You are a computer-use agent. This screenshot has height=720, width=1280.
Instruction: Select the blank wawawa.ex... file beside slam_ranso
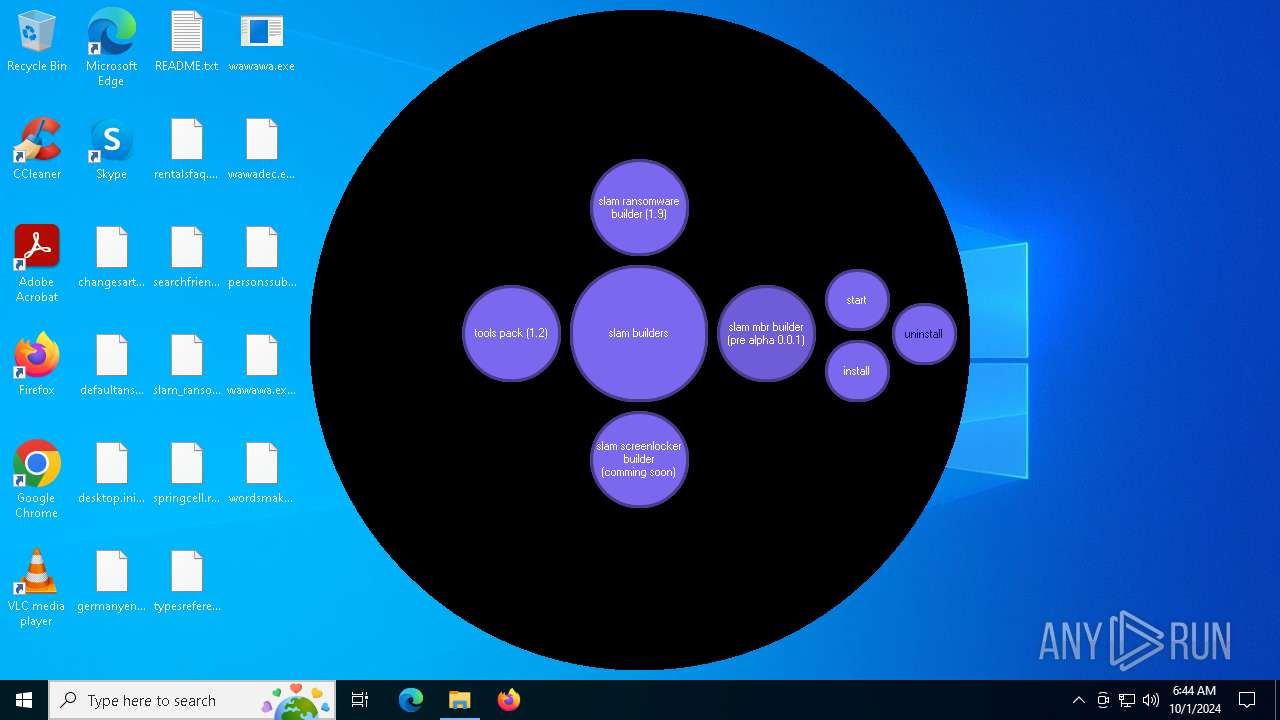click(261, 366)
